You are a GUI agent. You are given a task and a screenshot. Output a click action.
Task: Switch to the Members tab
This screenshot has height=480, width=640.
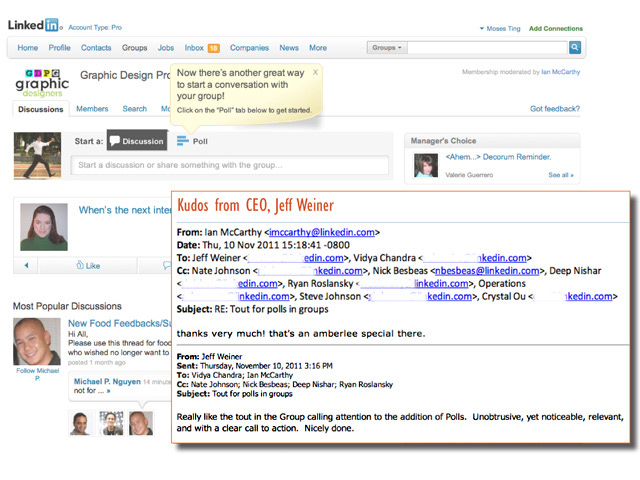pos(92,109)
